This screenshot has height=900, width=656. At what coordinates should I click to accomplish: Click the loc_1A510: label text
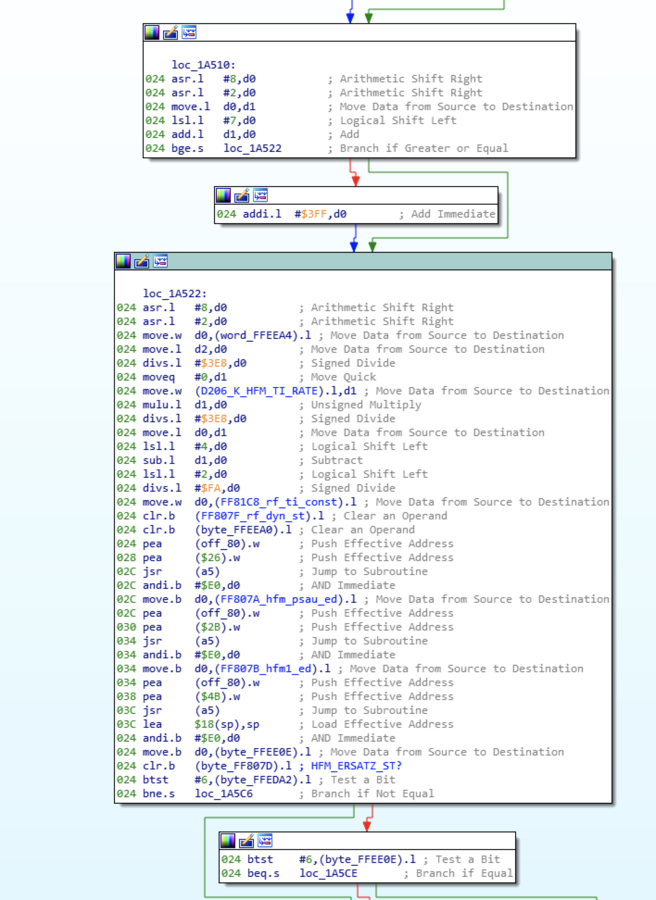(203, 65)
